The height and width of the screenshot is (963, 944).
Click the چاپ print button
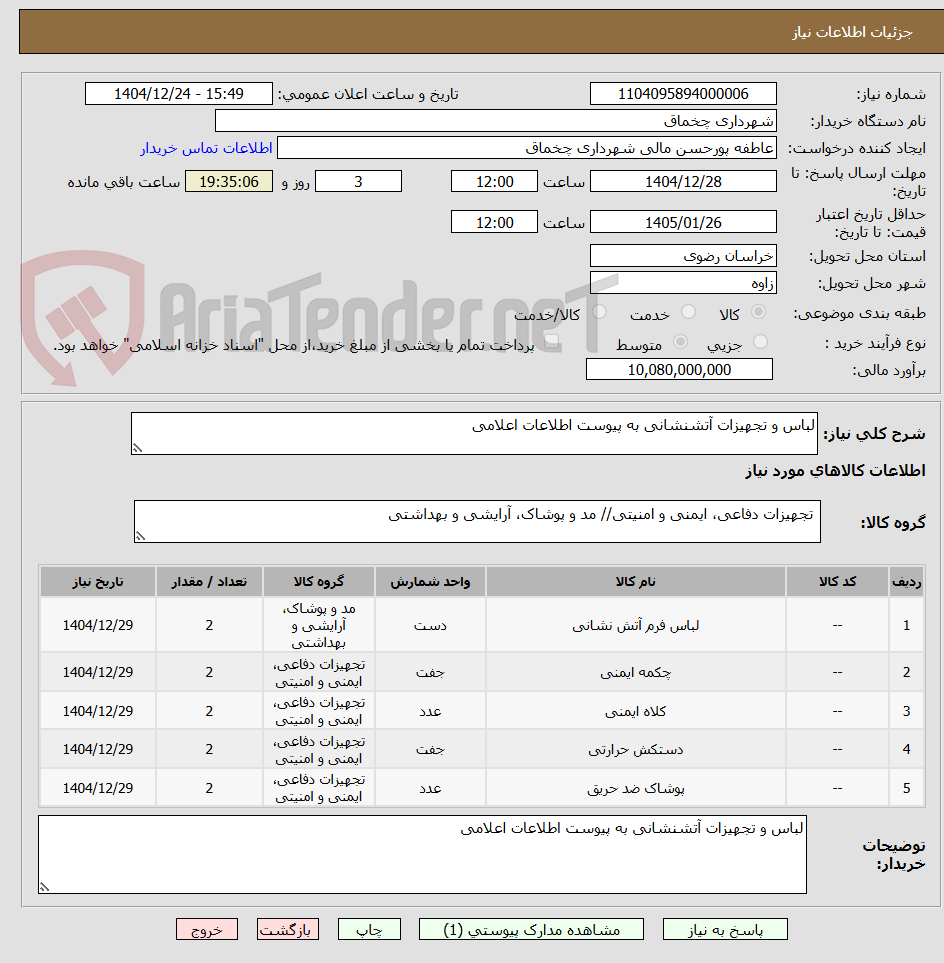point(369,929)
